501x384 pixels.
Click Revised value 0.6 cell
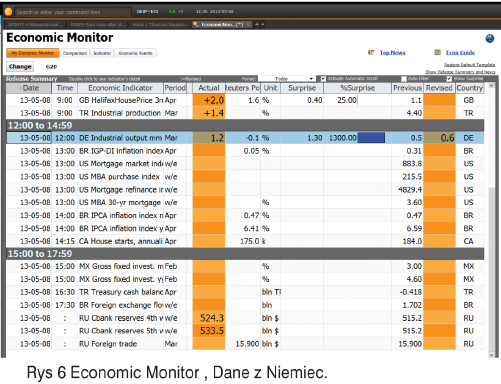click(439, 138)
